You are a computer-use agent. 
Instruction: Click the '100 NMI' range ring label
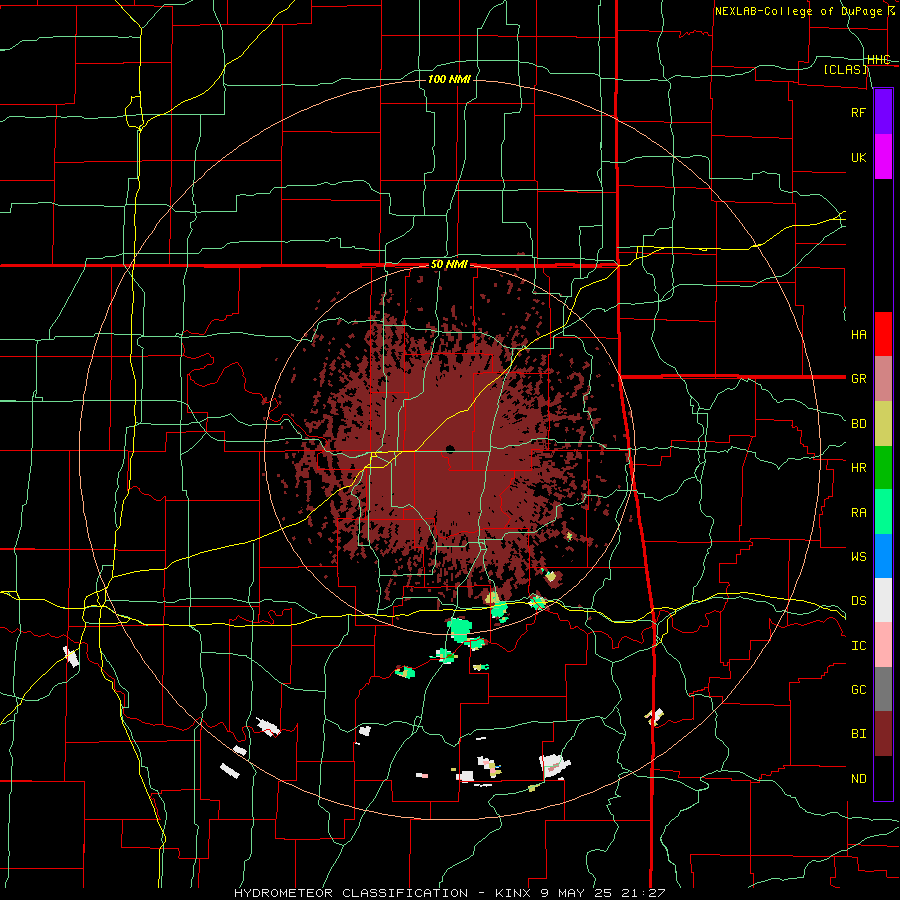(449, 79)
